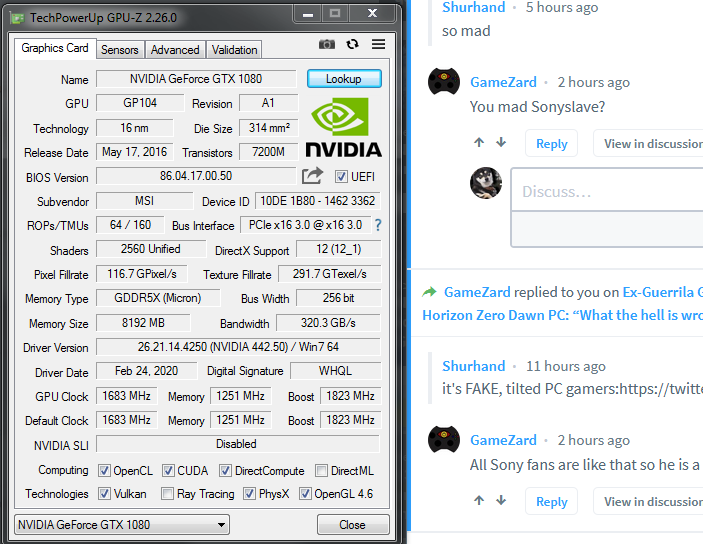Upvote GameZard's 'You mad Sonyslave?' comment

tap(479, 143)
